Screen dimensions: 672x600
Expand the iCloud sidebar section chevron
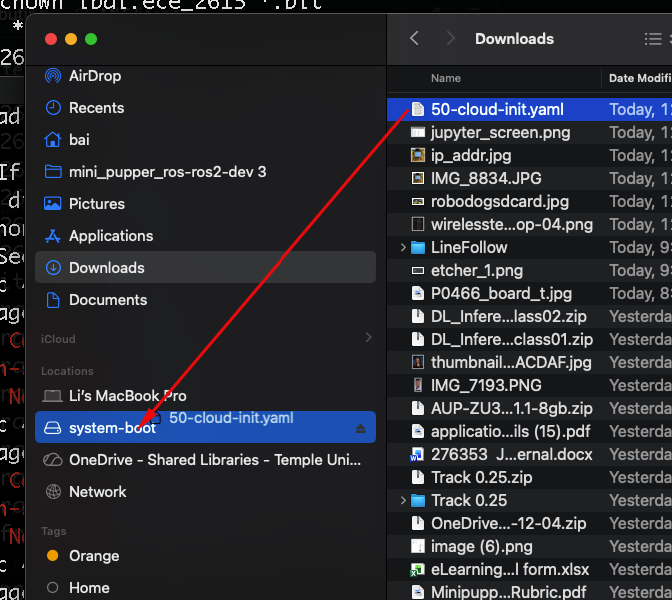tap(368, 339)
